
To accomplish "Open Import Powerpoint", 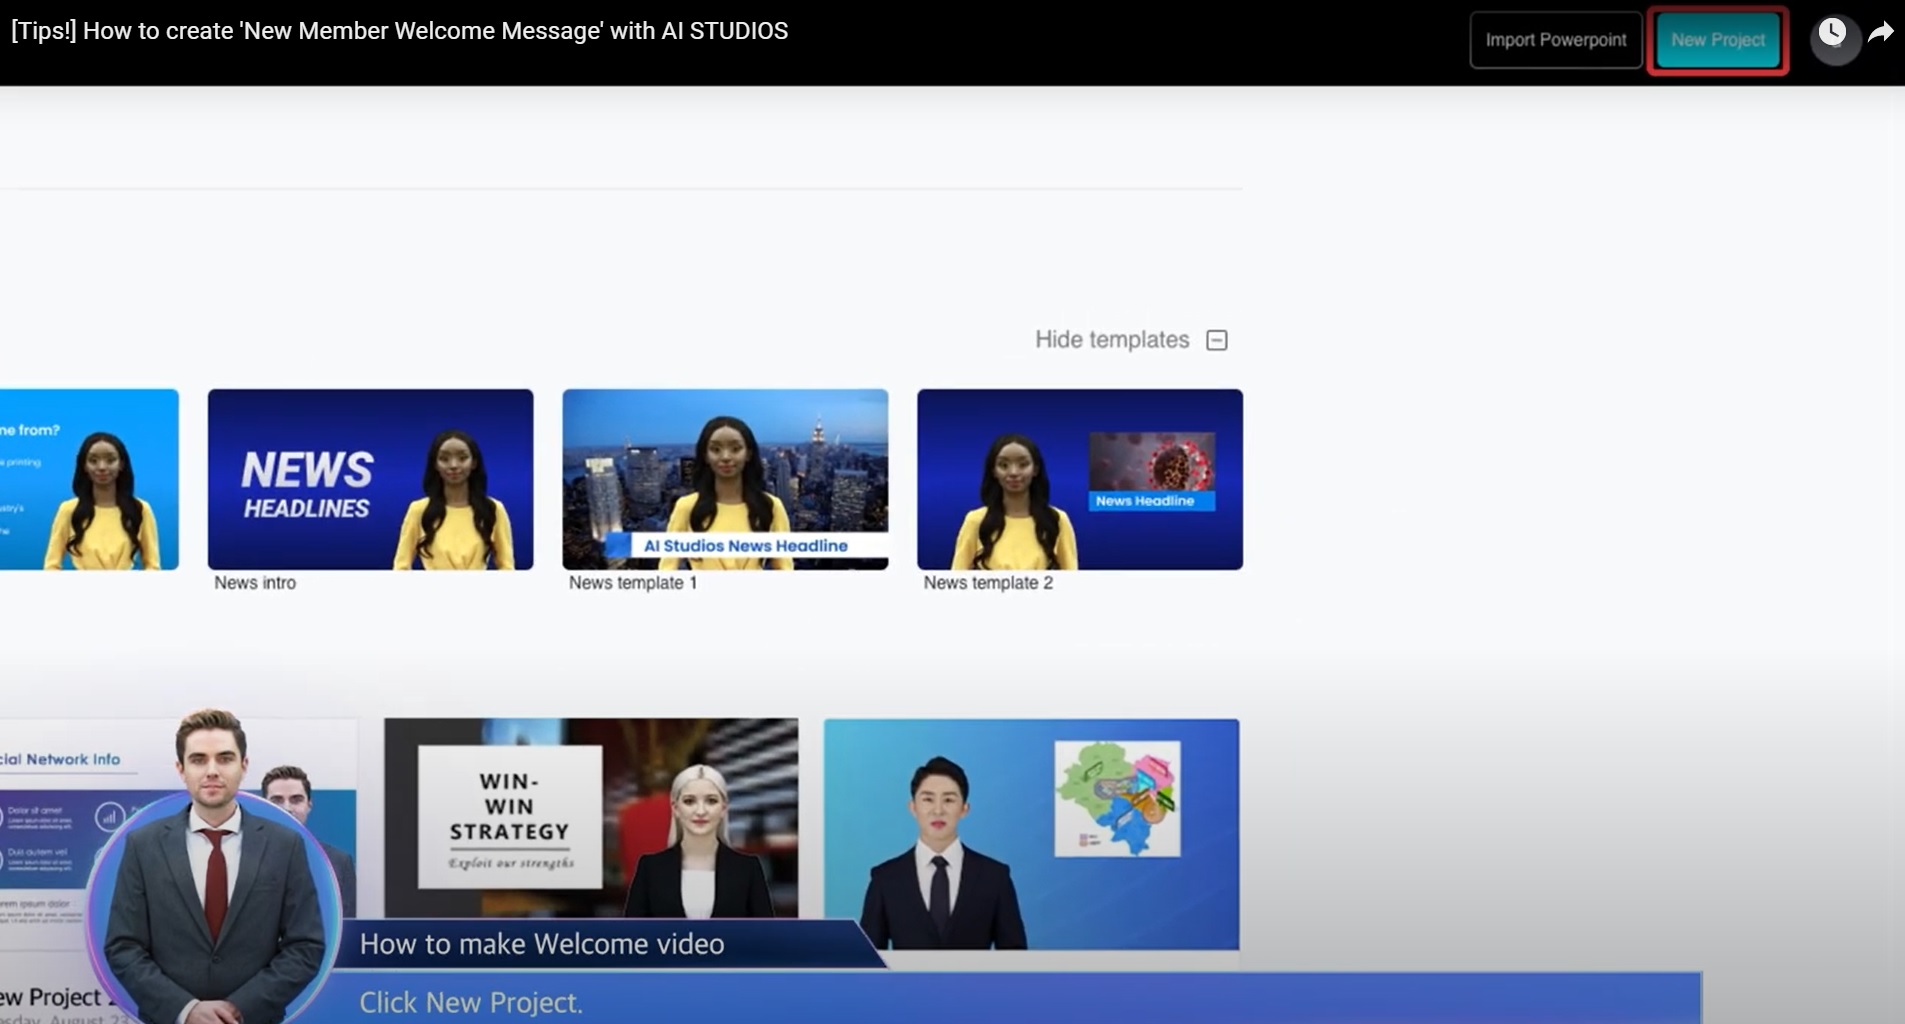I will (x=1555, y=40).
